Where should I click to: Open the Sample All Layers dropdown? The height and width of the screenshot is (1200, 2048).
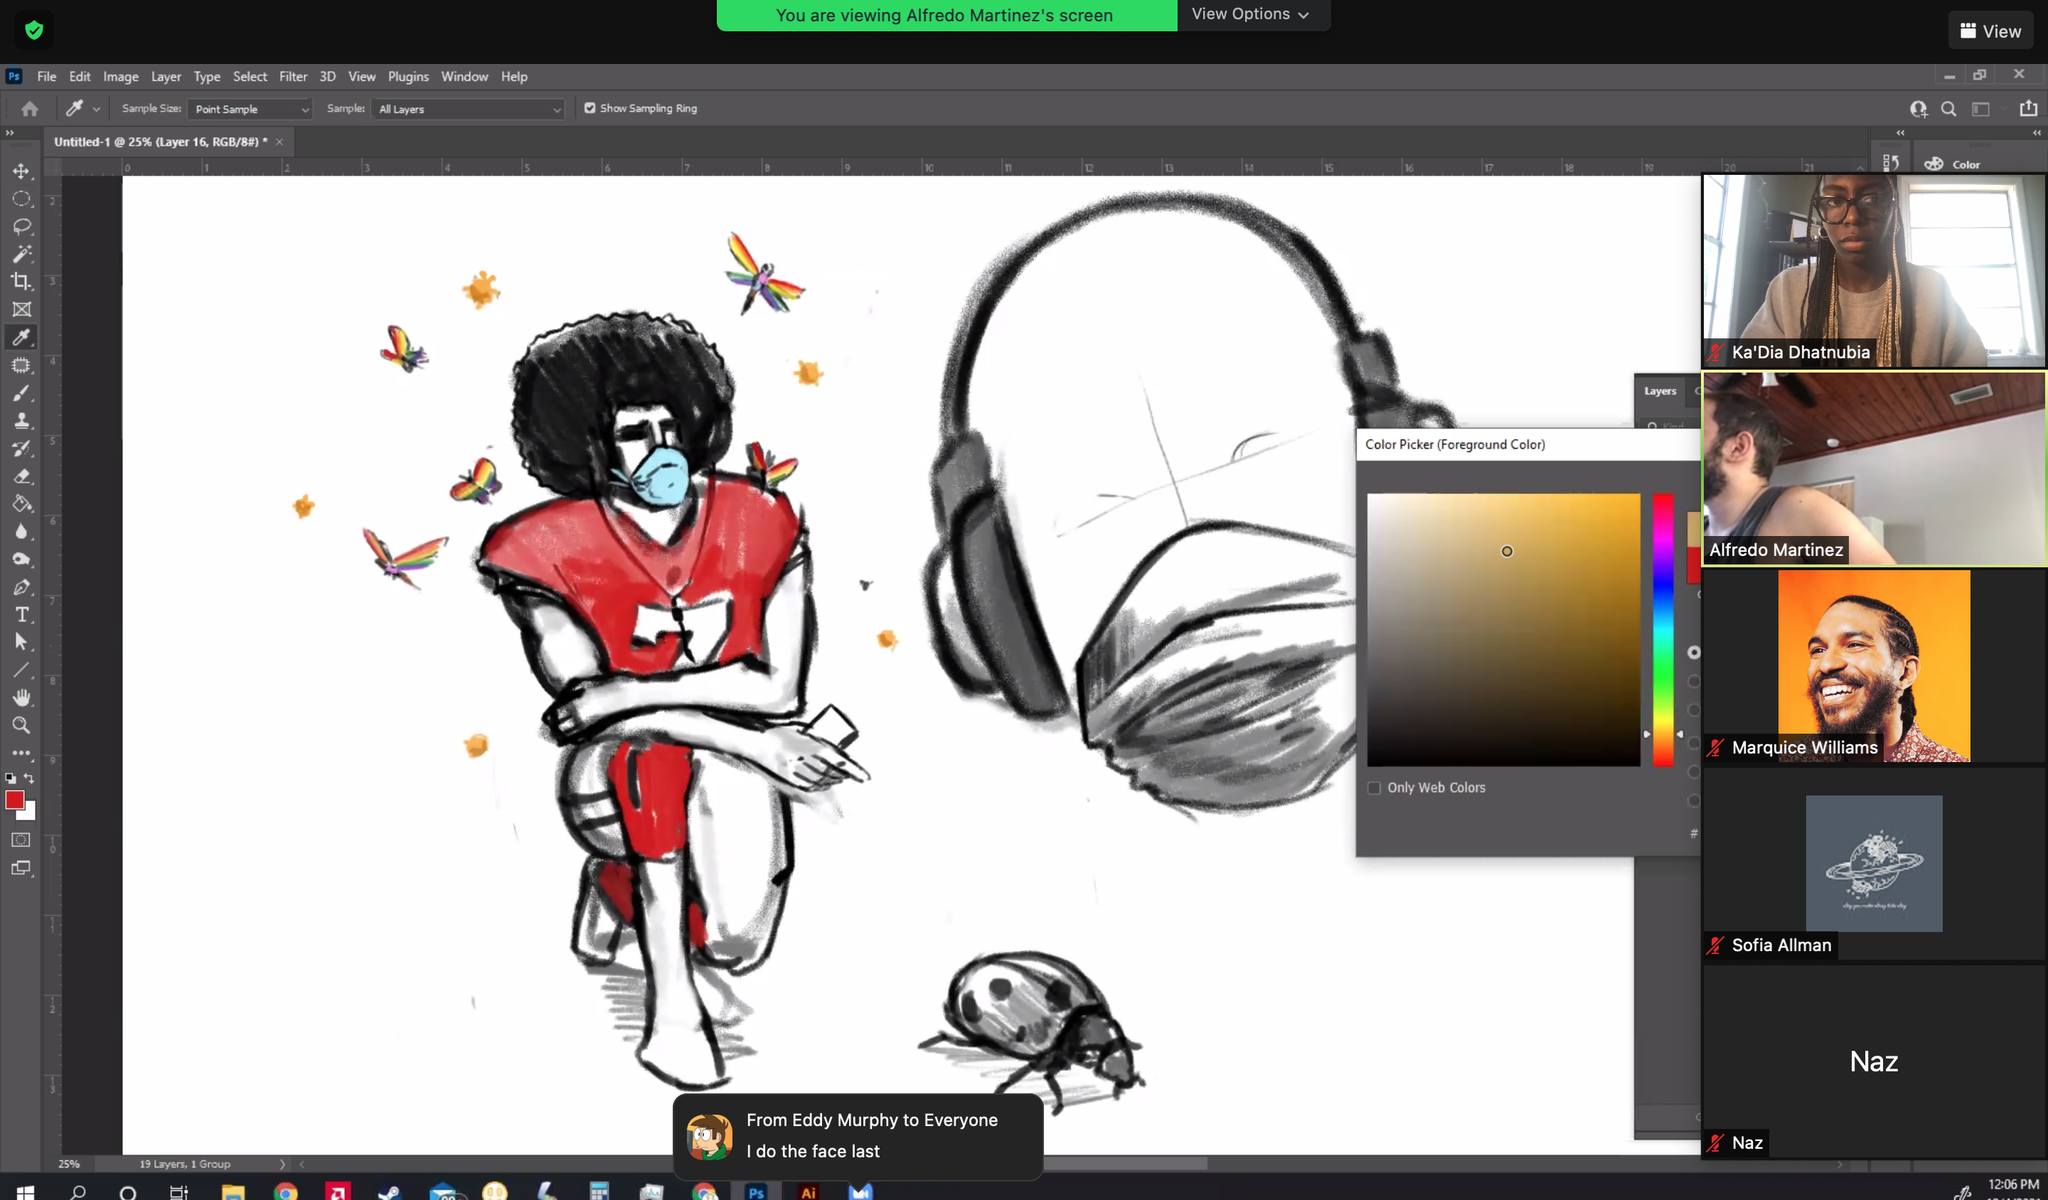(469, 109)
